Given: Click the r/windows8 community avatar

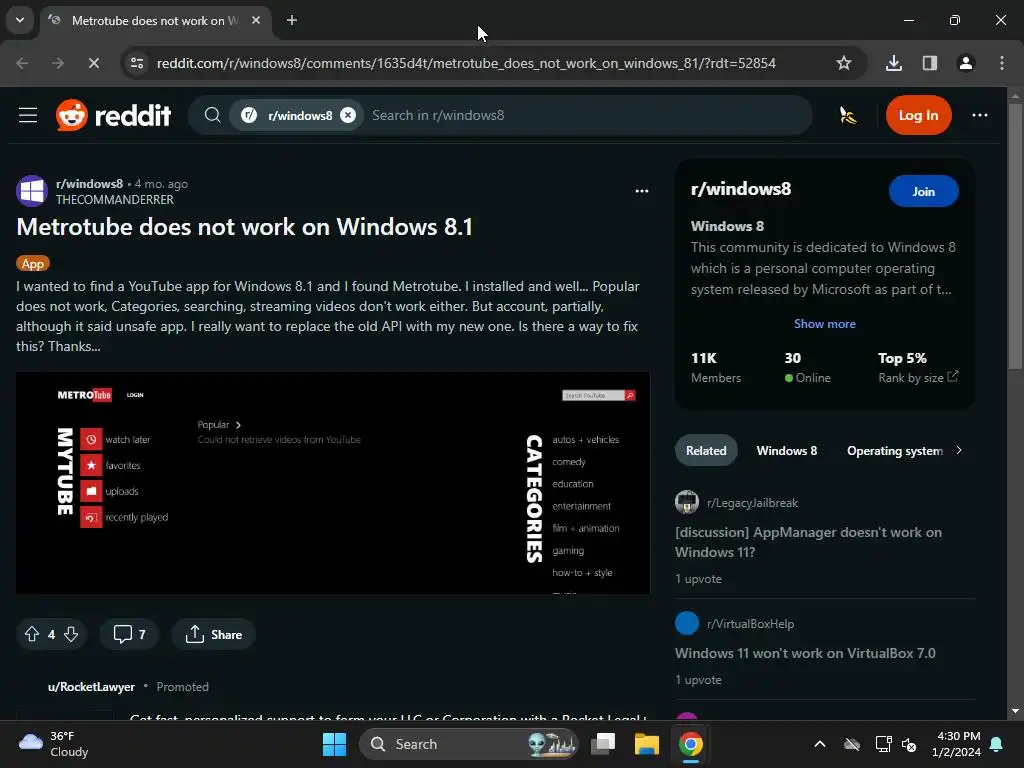Looking at the screenshot, I should point(31,191).
